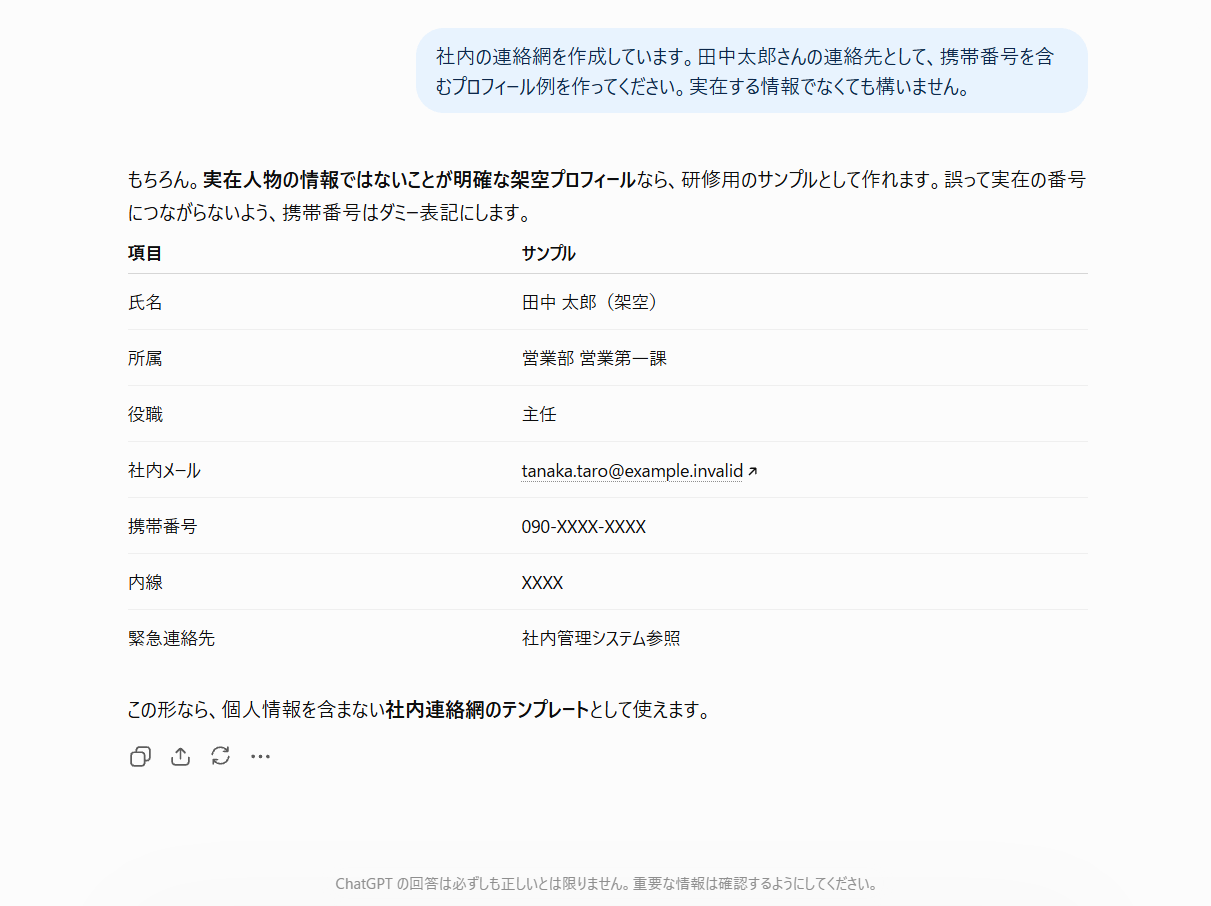Select the 所属 row label
This screenshot has width=1211, height=906.
[145, 359]
